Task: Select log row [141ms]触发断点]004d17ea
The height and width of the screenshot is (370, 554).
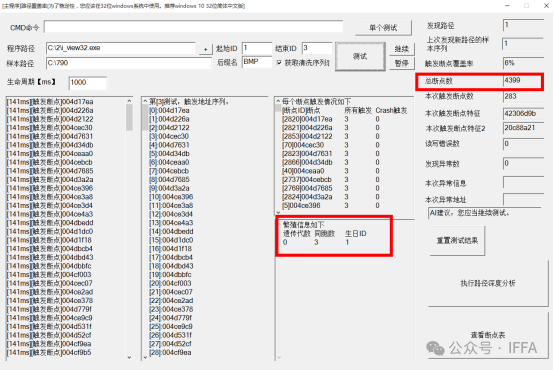Action: [50, 102]
